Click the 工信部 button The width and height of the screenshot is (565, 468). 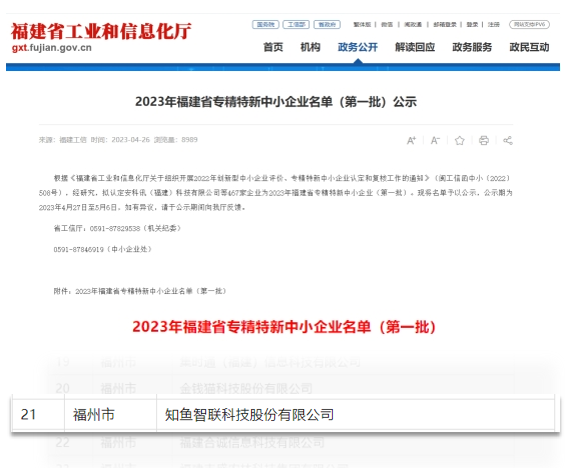[296, 24]
